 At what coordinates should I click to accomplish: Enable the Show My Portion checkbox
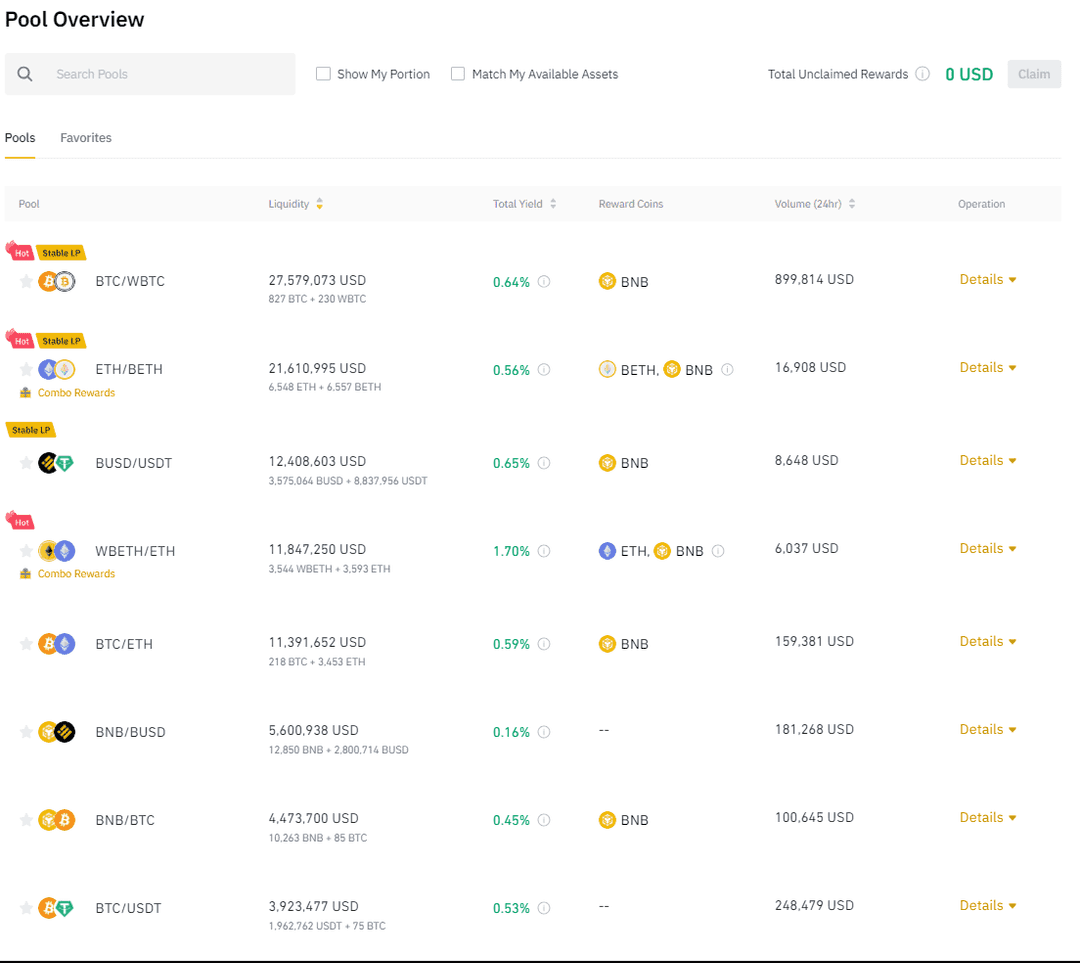323,73
